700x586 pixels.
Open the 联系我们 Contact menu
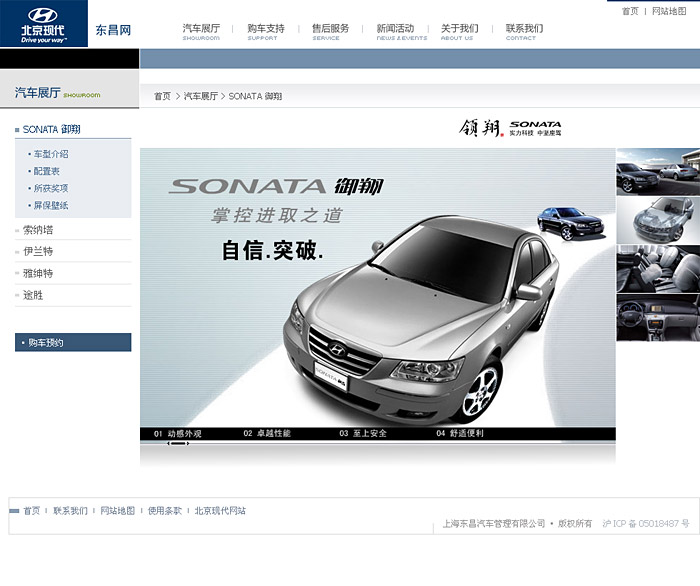pyautogui.click(x=524, y=32)
